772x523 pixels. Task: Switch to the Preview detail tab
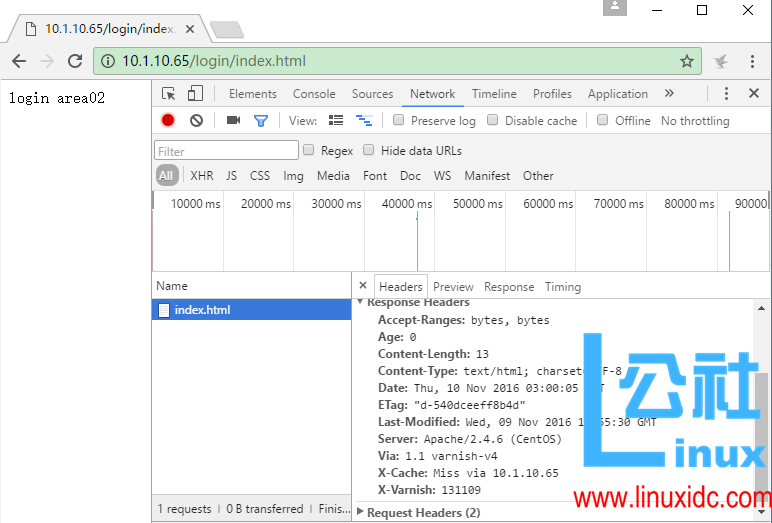click(453, 287)
